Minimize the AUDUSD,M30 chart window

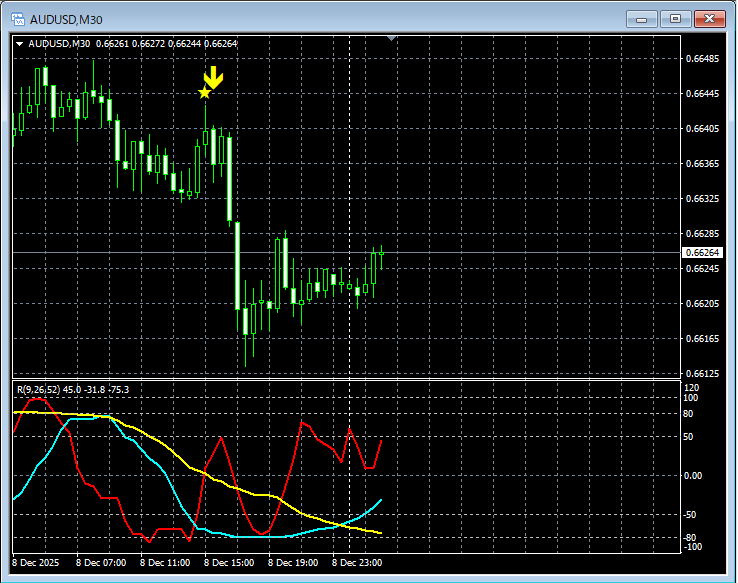click(640, 18)
